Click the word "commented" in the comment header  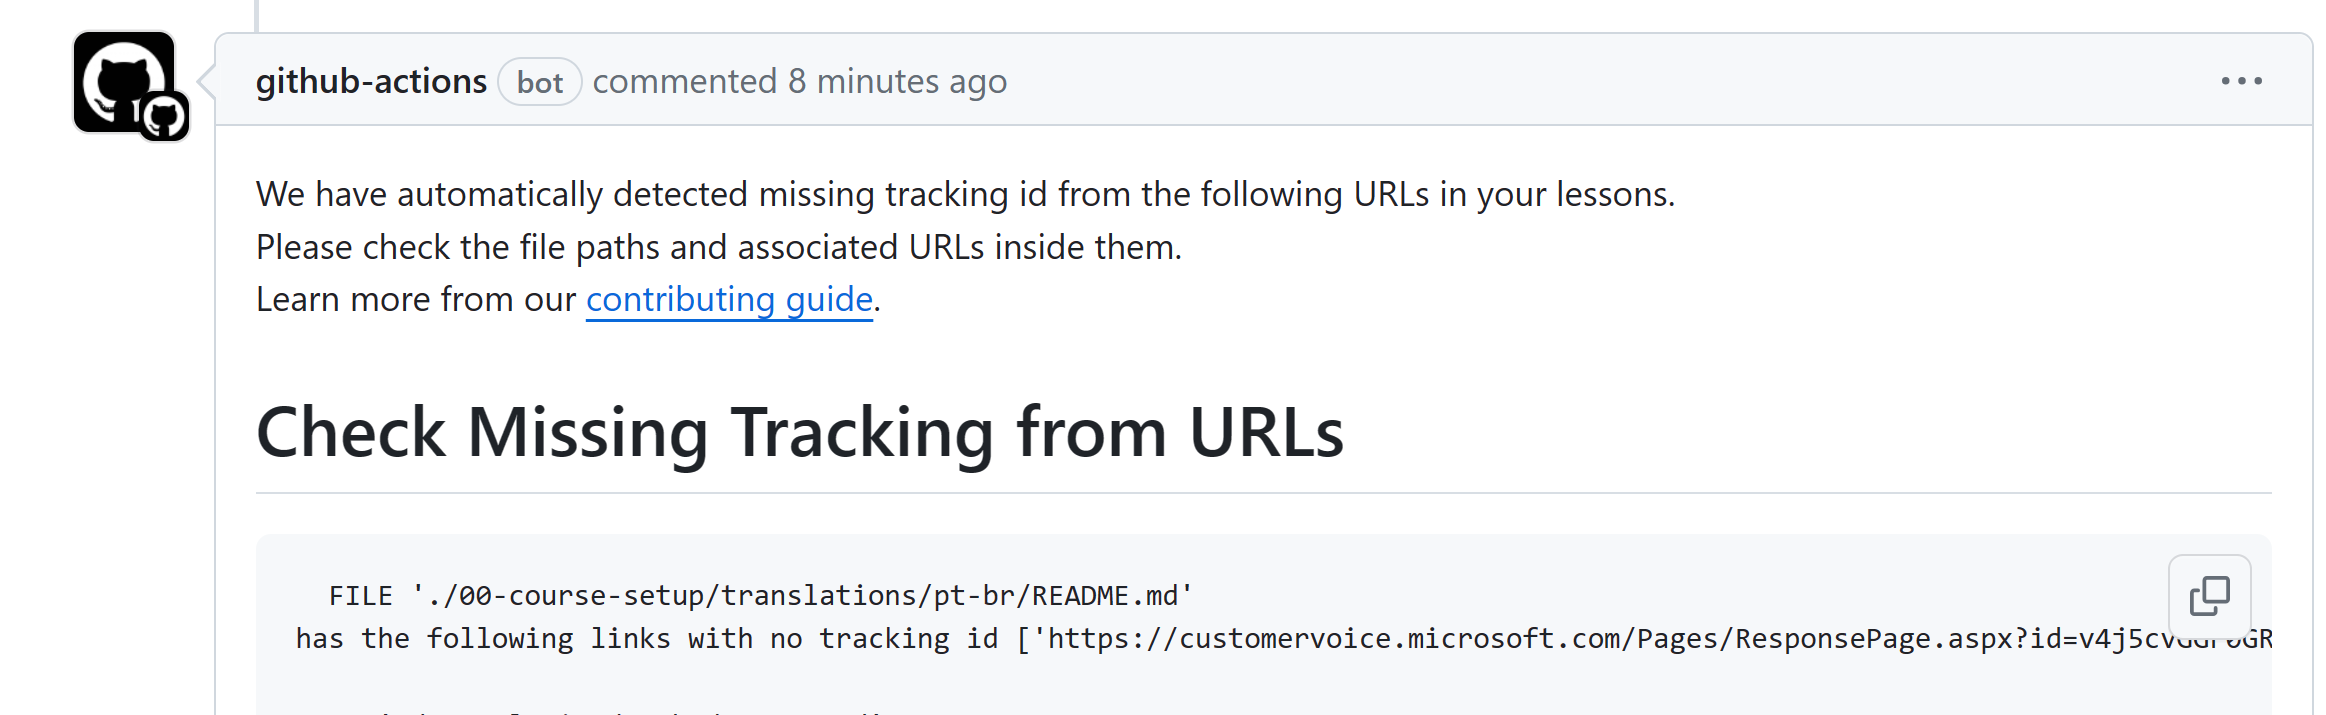pyautogui.click(x=684, y=81)
